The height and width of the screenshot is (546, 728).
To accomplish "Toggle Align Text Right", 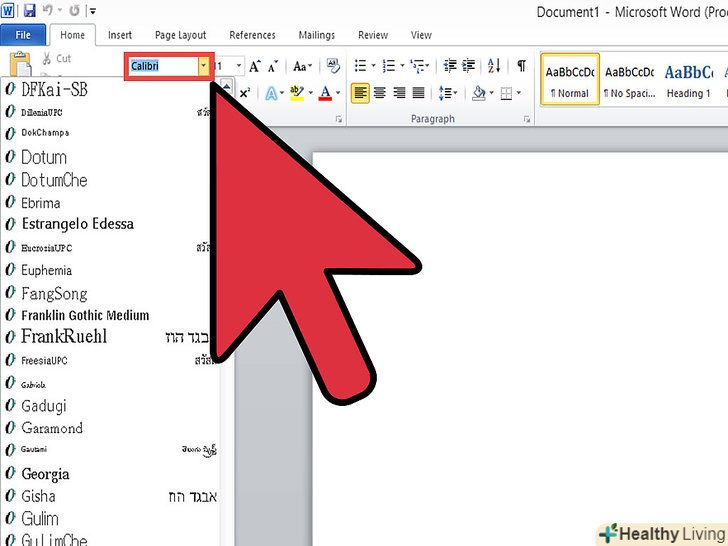I will tap(399, 93).
